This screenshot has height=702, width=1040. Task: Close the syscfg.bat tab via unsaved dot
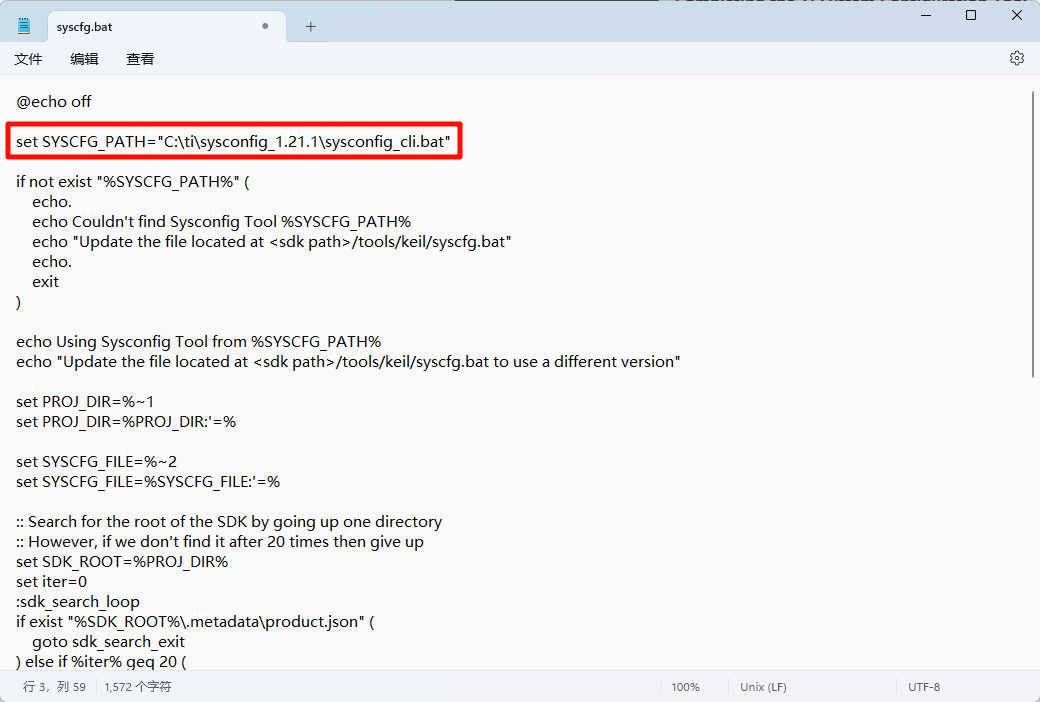265,27
